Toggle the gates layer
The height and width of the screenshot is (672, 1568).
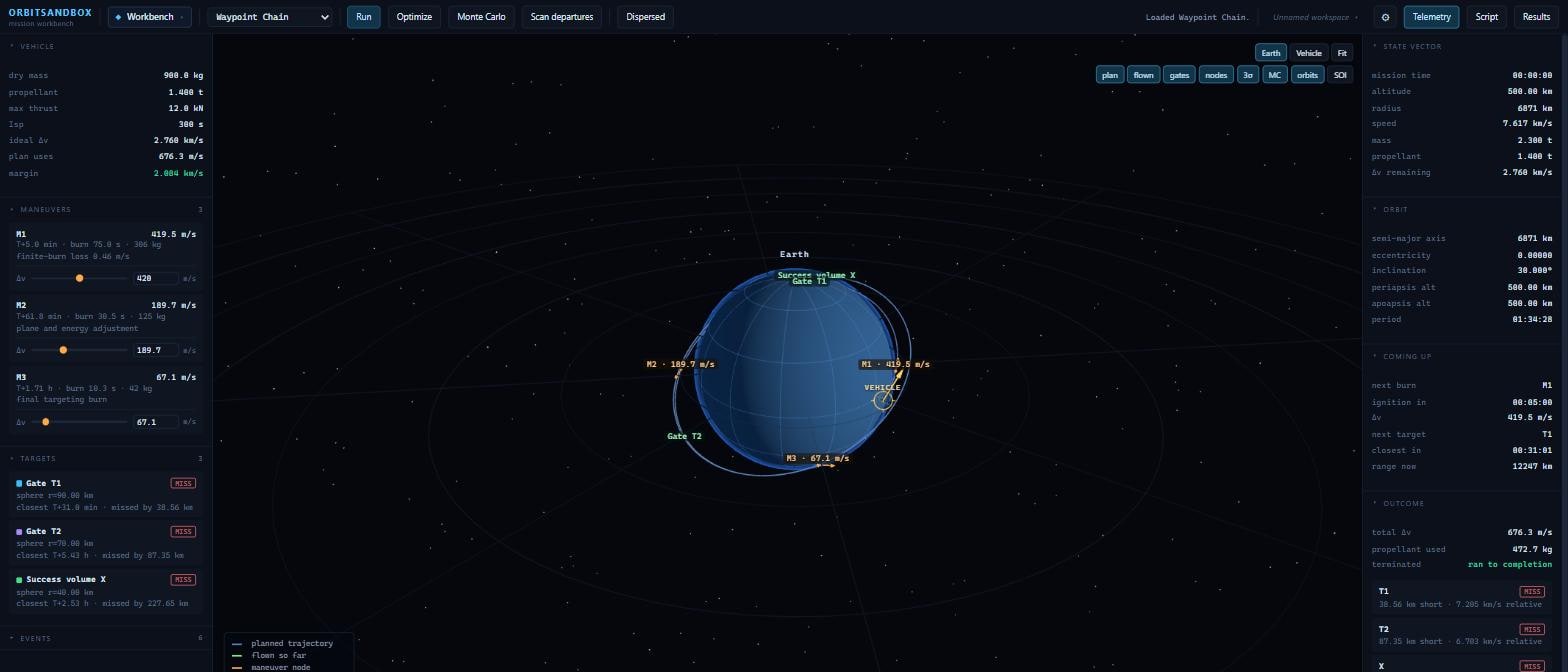pyautogui.click(x=1179, y=75)
